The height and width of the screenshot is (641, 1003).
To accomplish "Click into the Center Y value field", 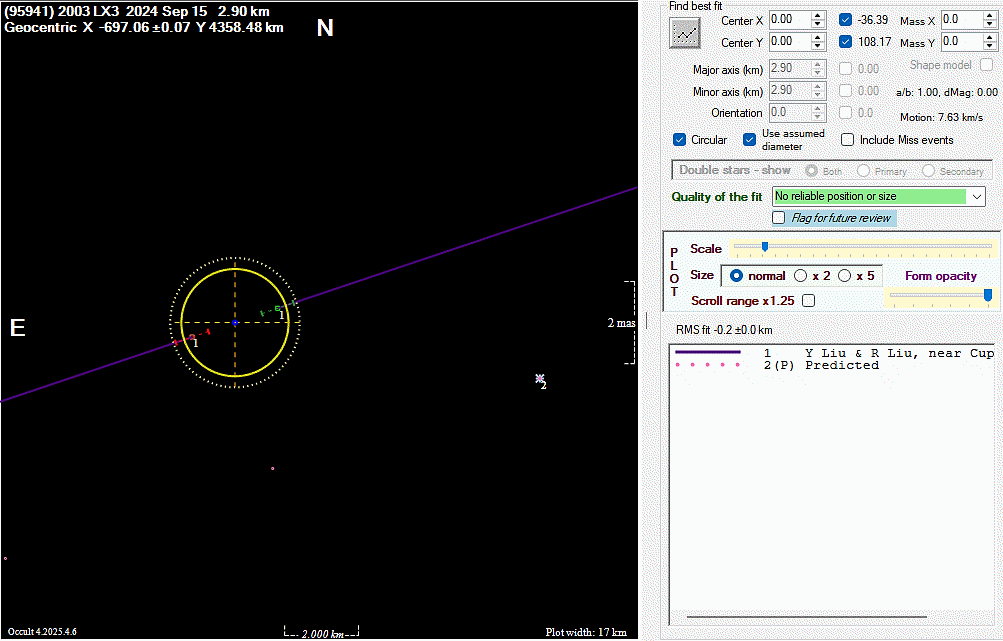I will [790, 42].
